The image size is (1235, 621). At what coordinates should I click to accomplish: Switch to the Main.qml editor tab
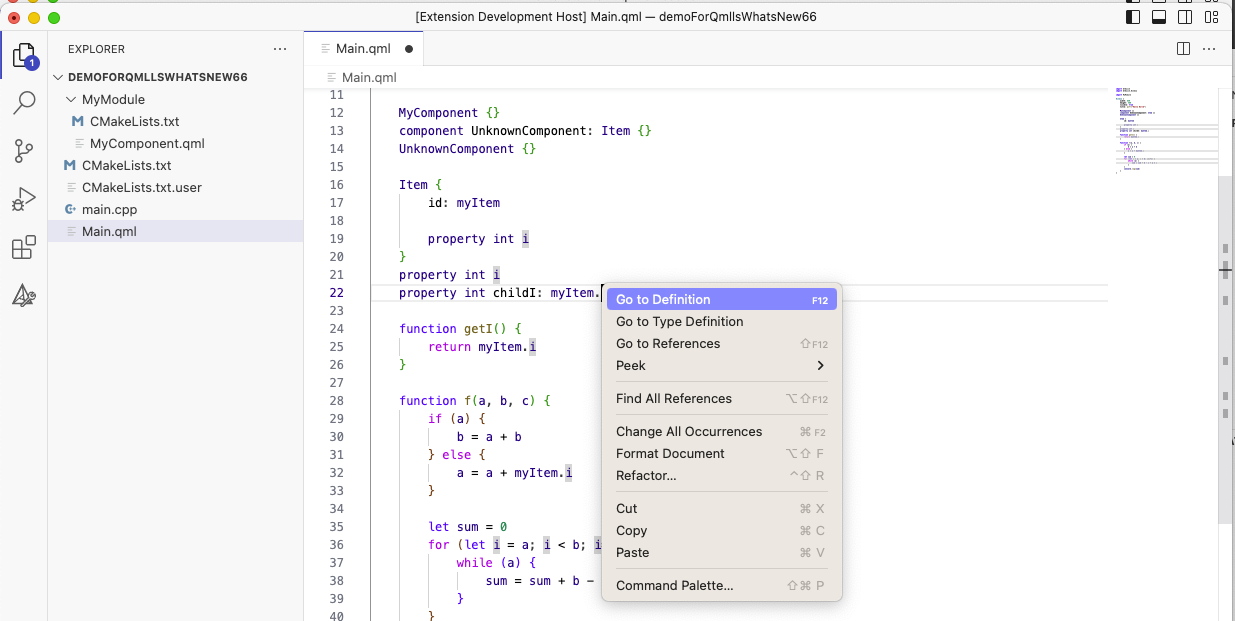[x=363, y=46]
